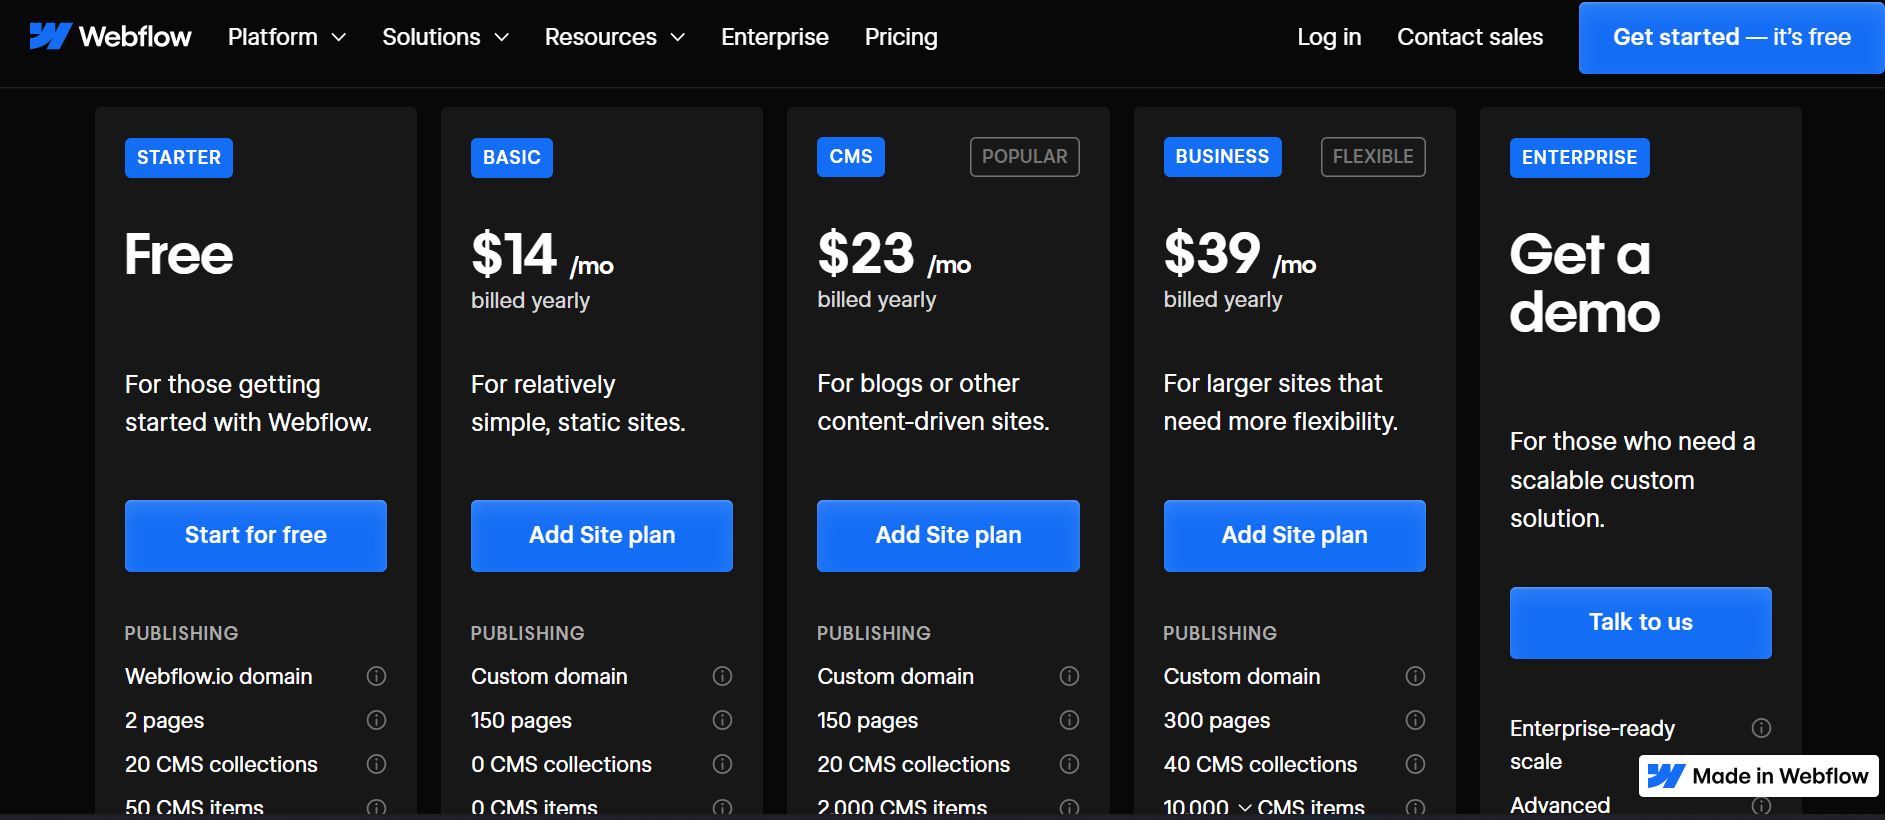This screenshot has height=820, width=1885.
Task: Click the FLEXIBLE tag
Action: [x=1373, y=157]
